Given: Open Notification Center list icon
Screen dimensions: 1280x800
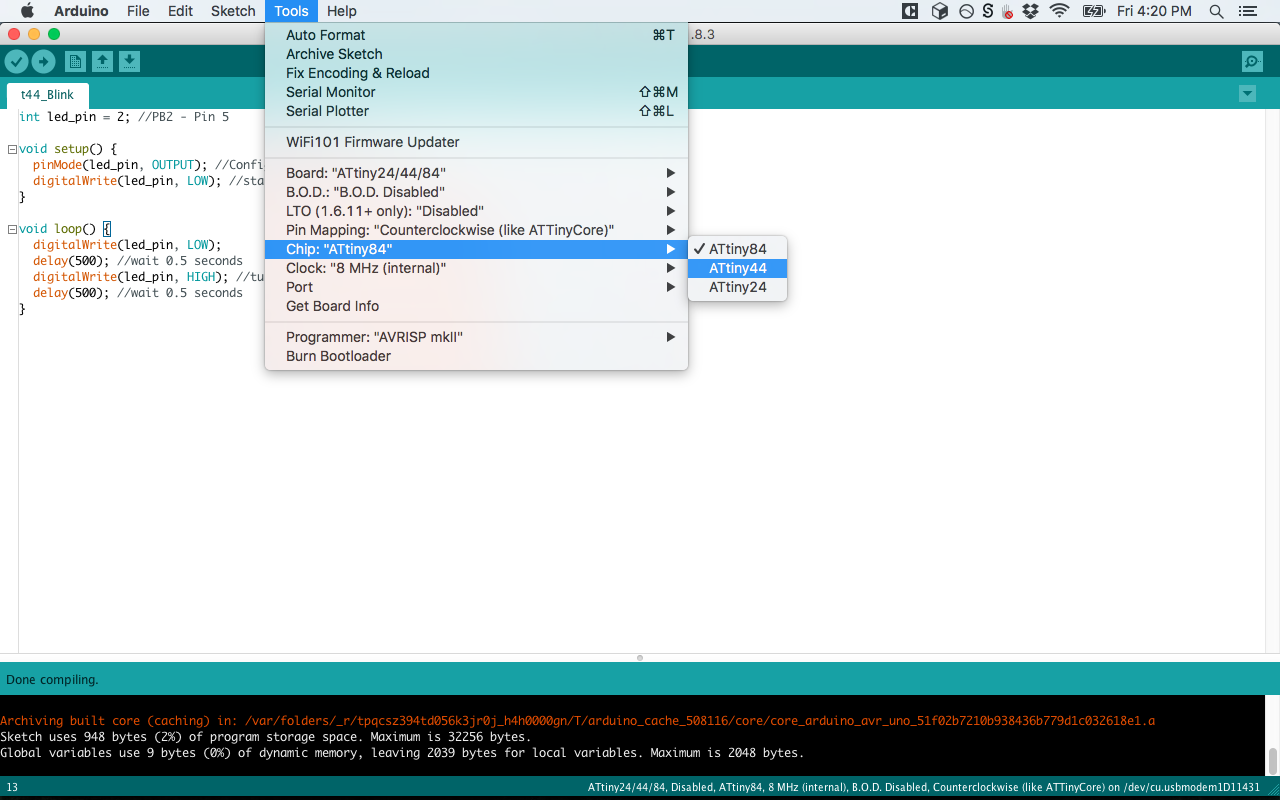Looking at the screenshot, I should [x=1246, y=11].
